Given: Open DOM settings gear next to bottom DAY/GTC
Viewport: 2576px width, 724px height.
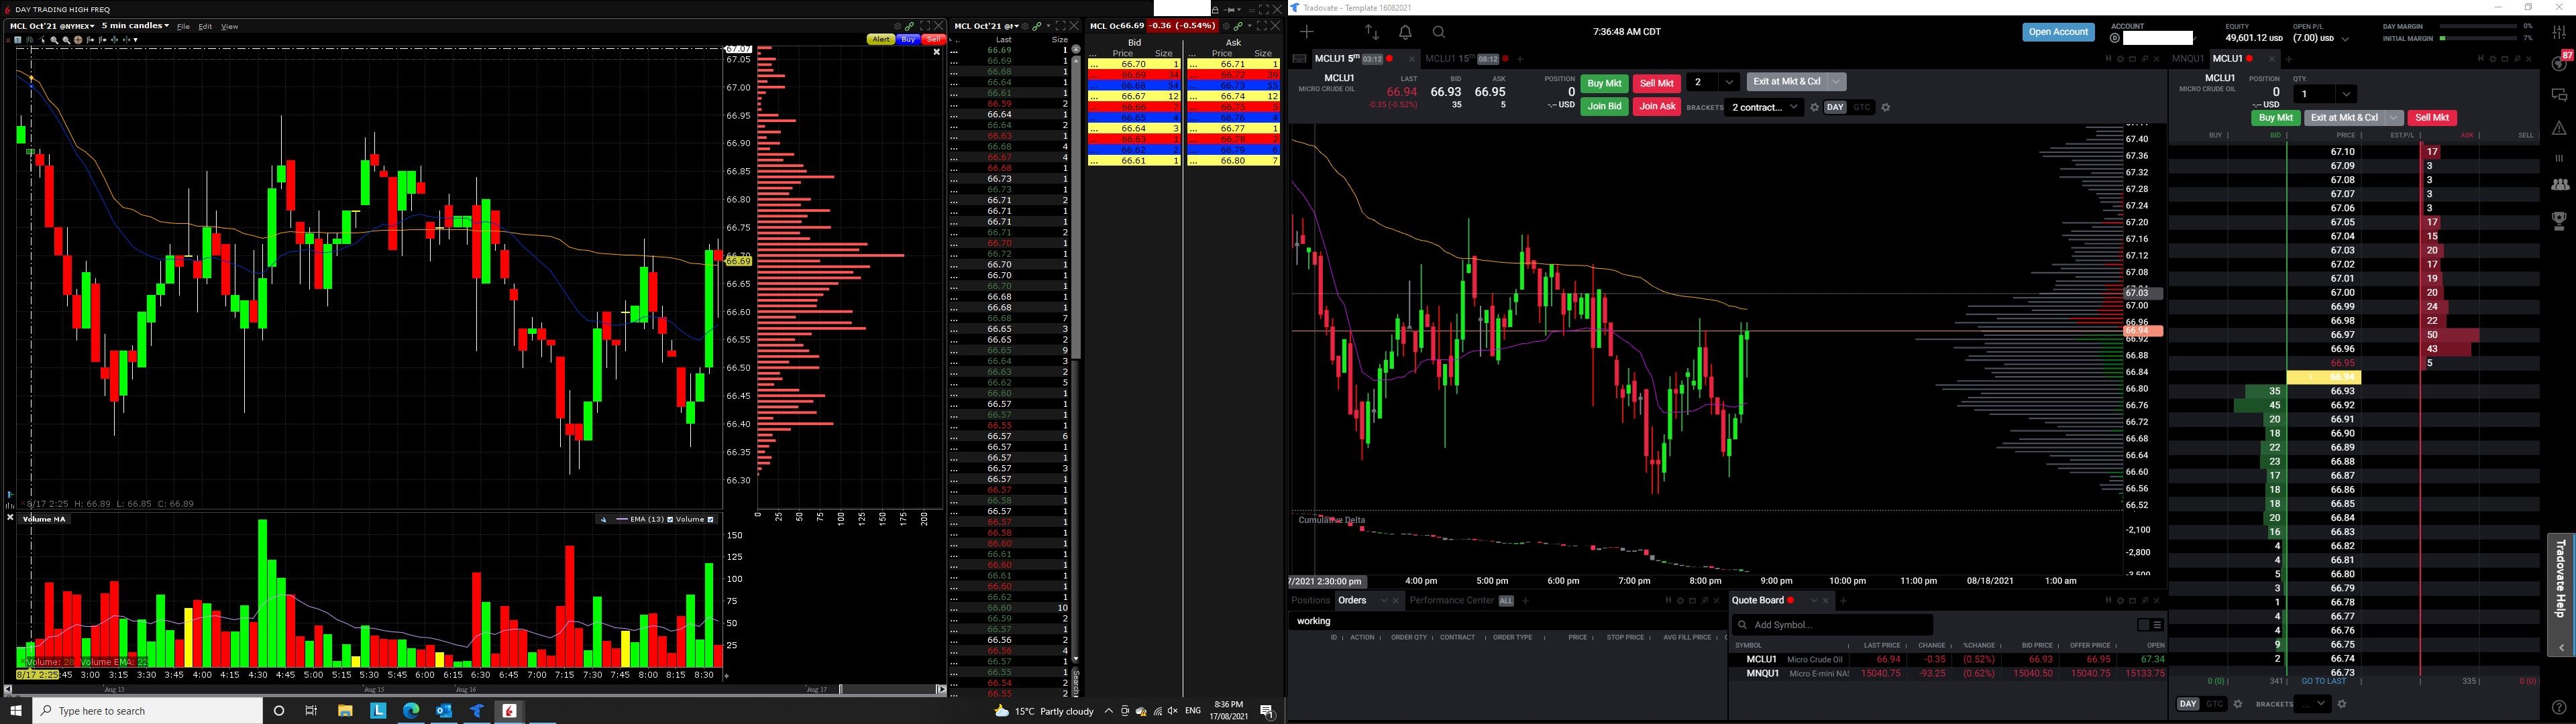Looking at the screenshot, I should (x=2238, y=704).
